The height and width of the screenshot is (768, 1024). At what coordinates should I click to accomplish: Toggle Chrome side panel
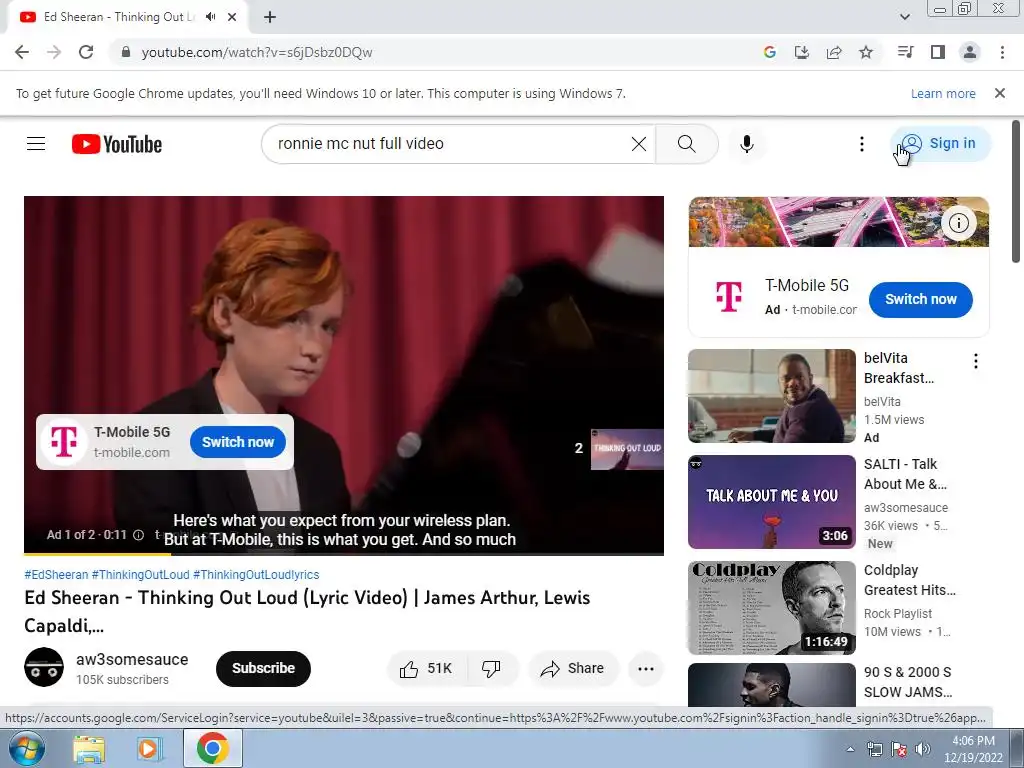[x=937, y=52]
